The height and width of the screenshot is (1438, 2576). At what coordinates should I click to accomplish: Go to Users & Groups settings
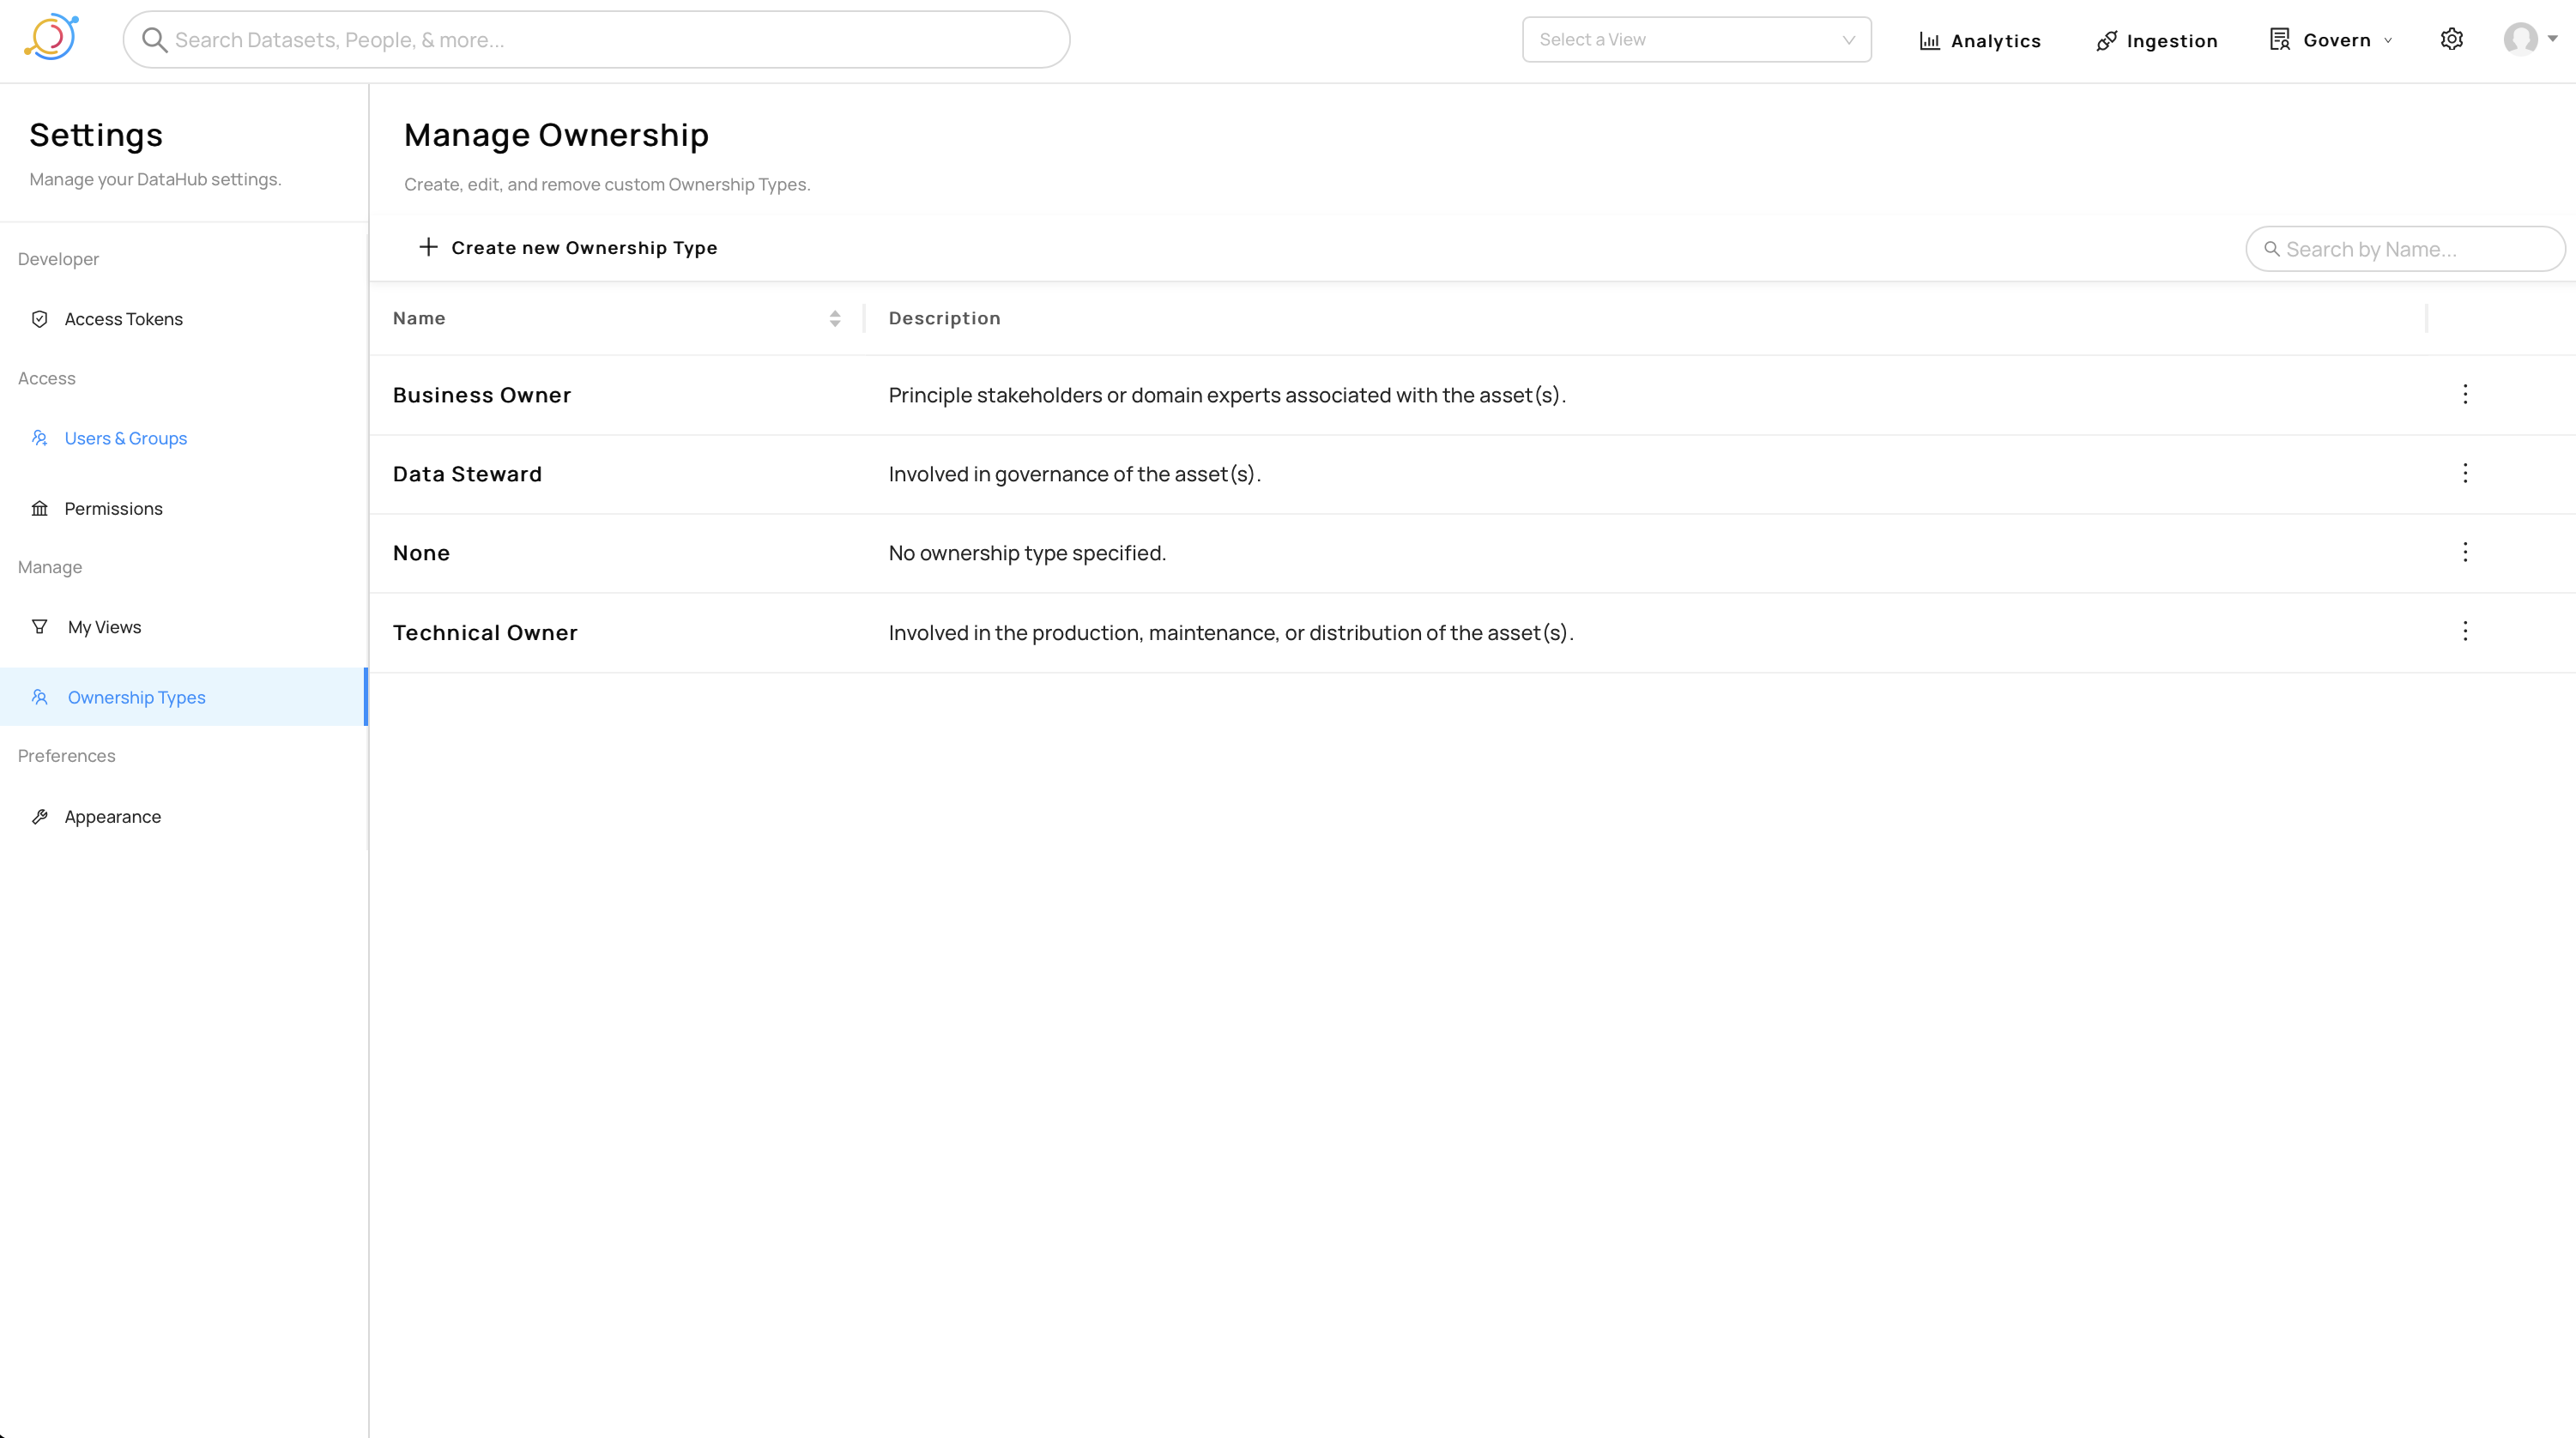point(125,438)
